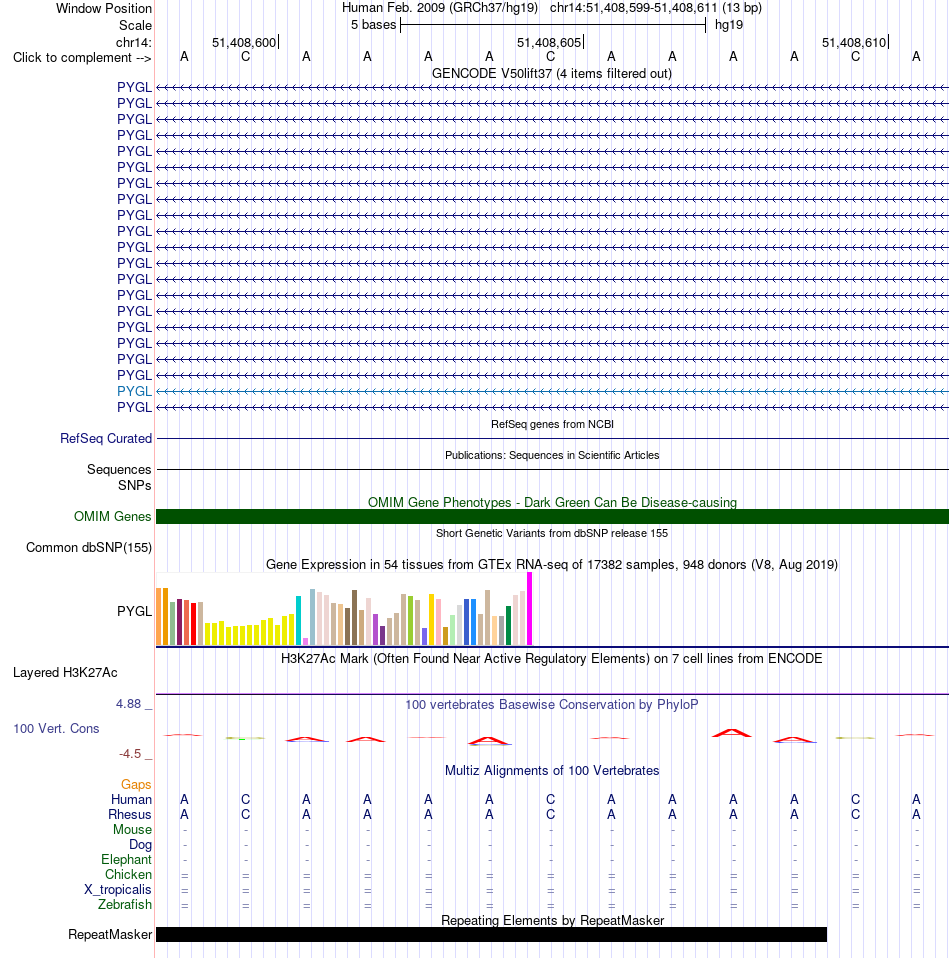Select the Scale track label
The width and height of the screenshot is (950, 958).
[x=135, y=26]
